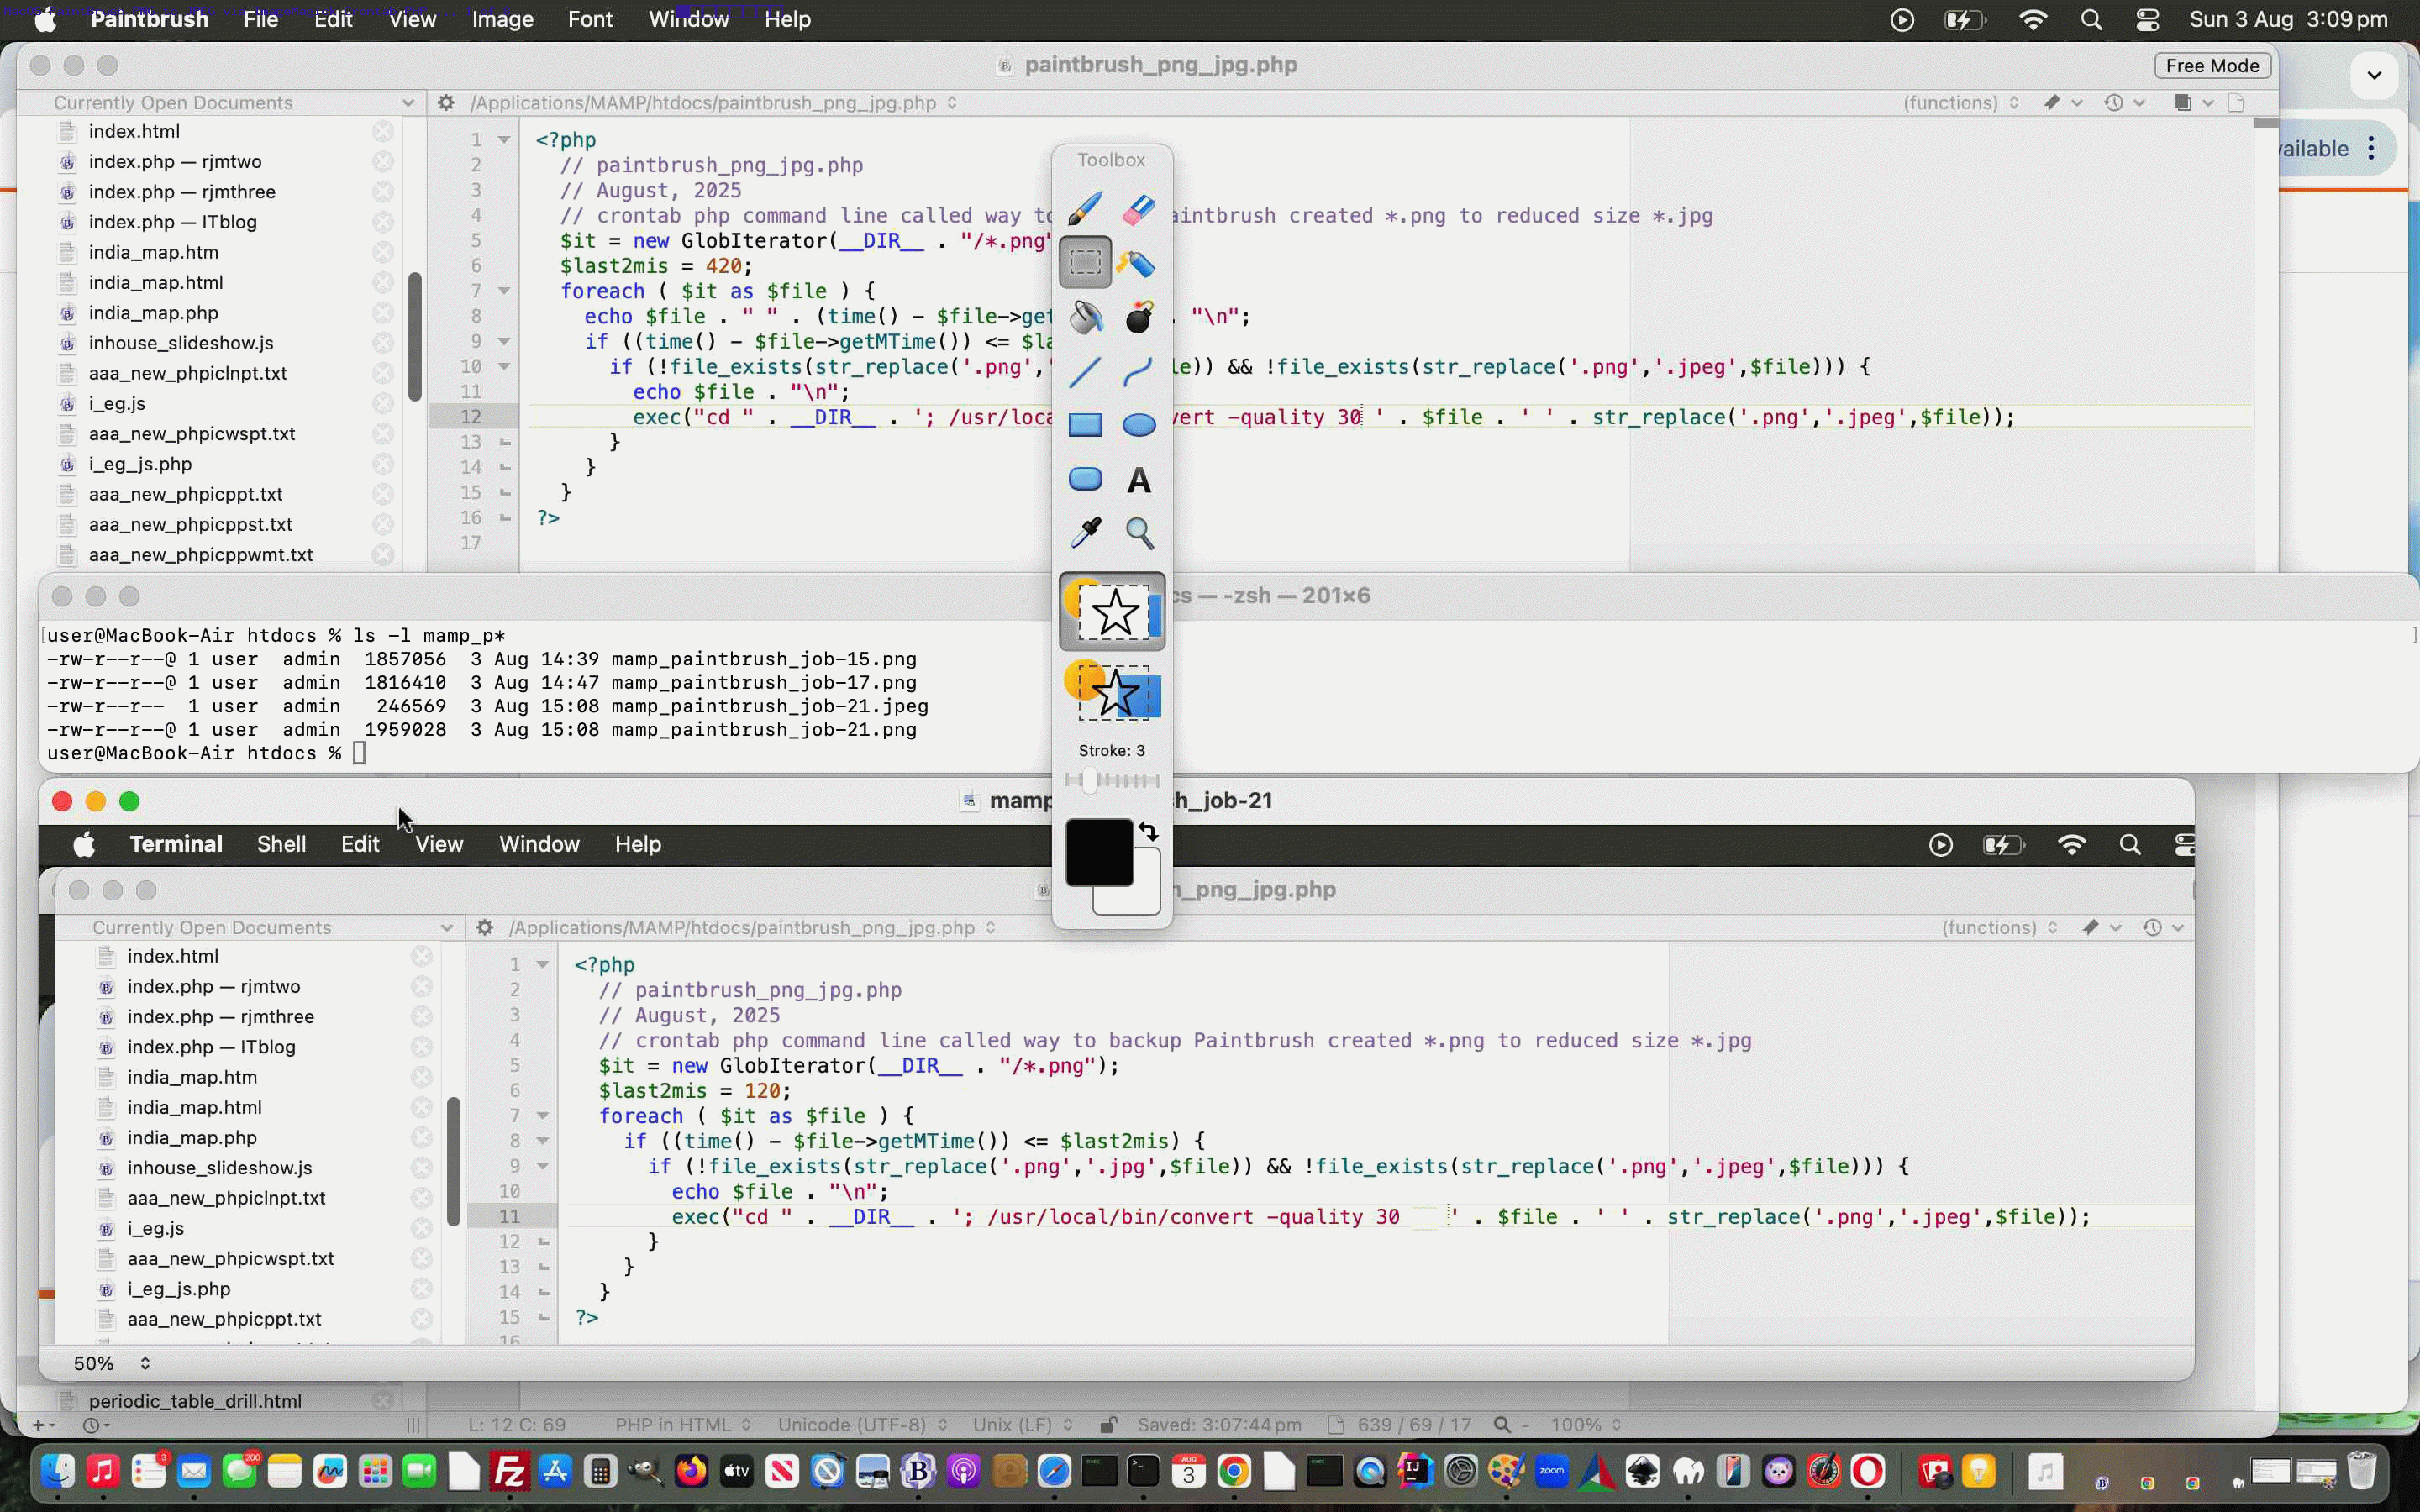This screenshot has height=1512, width=2420.
Task: Open the Paintbrush File menu
Action: click(x=260, y=19)
